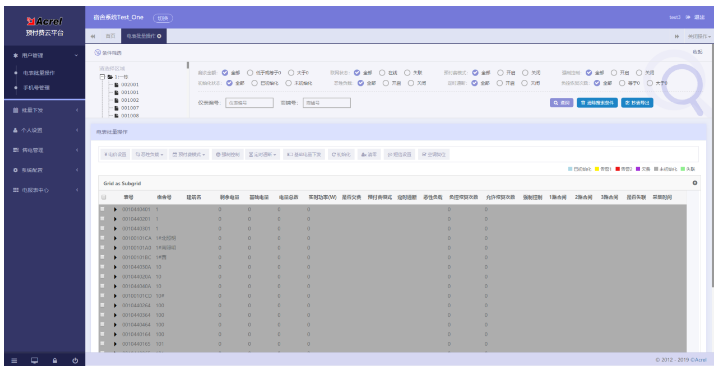Viewport: 719px width, 367px height.
Task: Click the power icon in the sidebar footer
Action: click(75, 361)
